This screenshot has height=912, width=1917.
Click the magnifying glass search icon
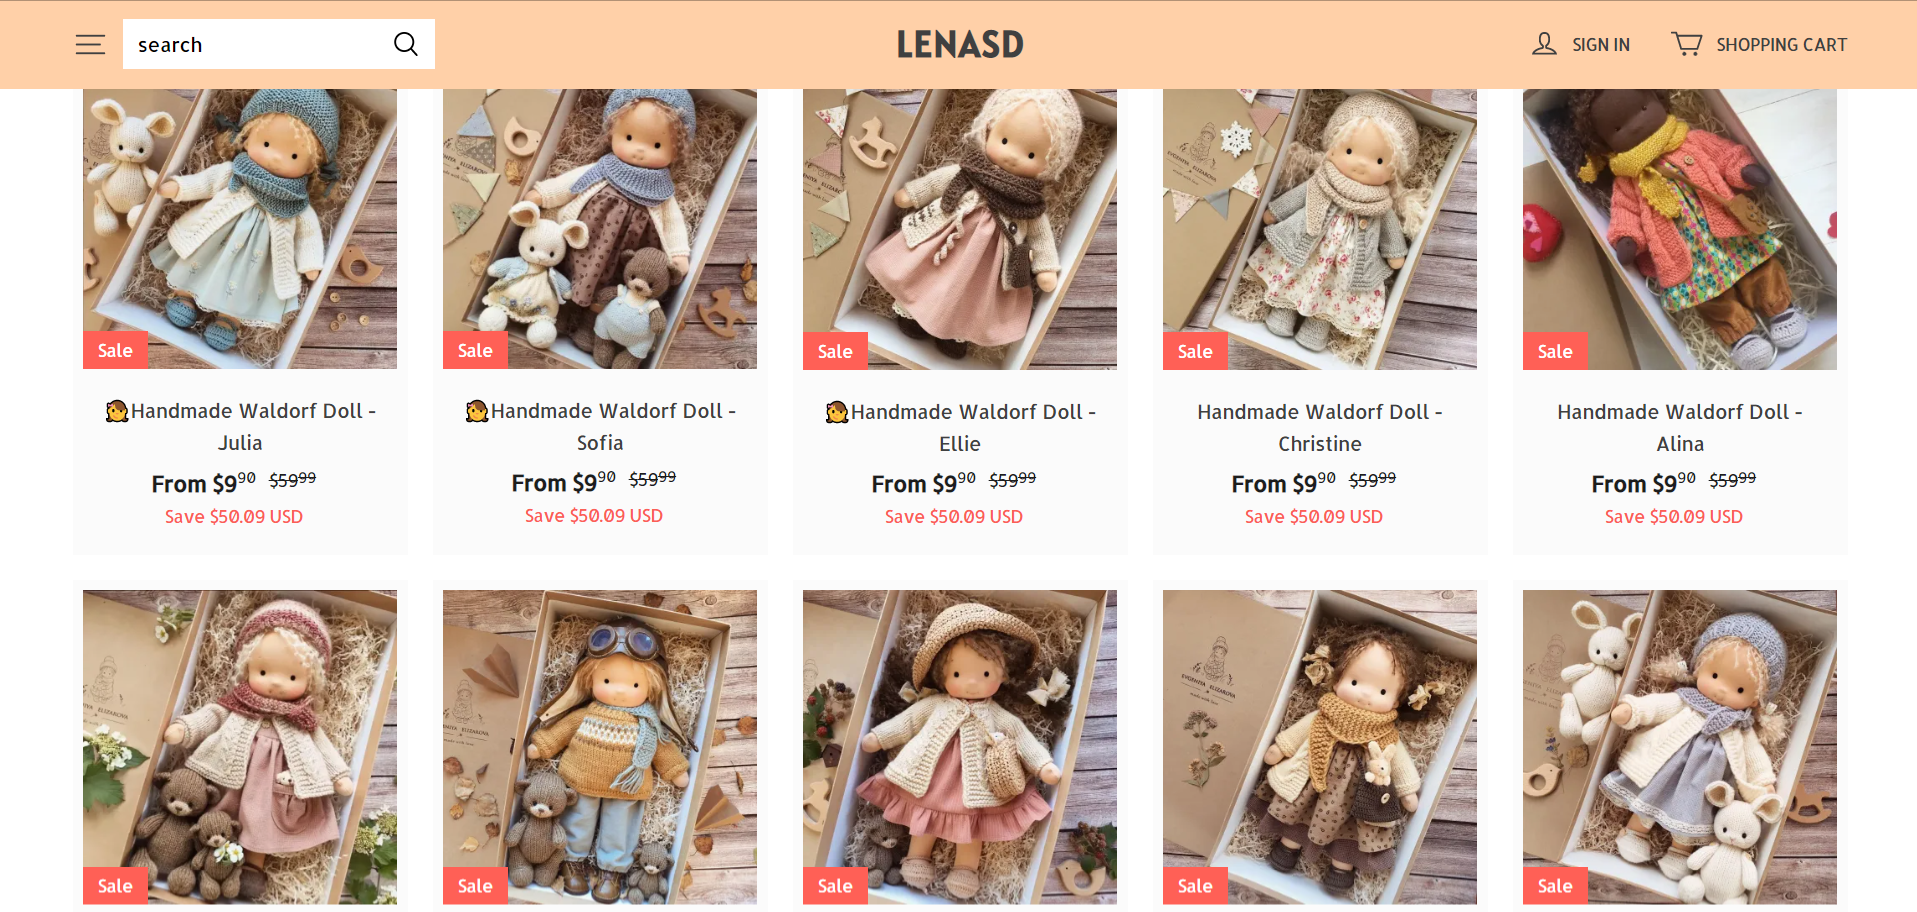click(405, 44)
